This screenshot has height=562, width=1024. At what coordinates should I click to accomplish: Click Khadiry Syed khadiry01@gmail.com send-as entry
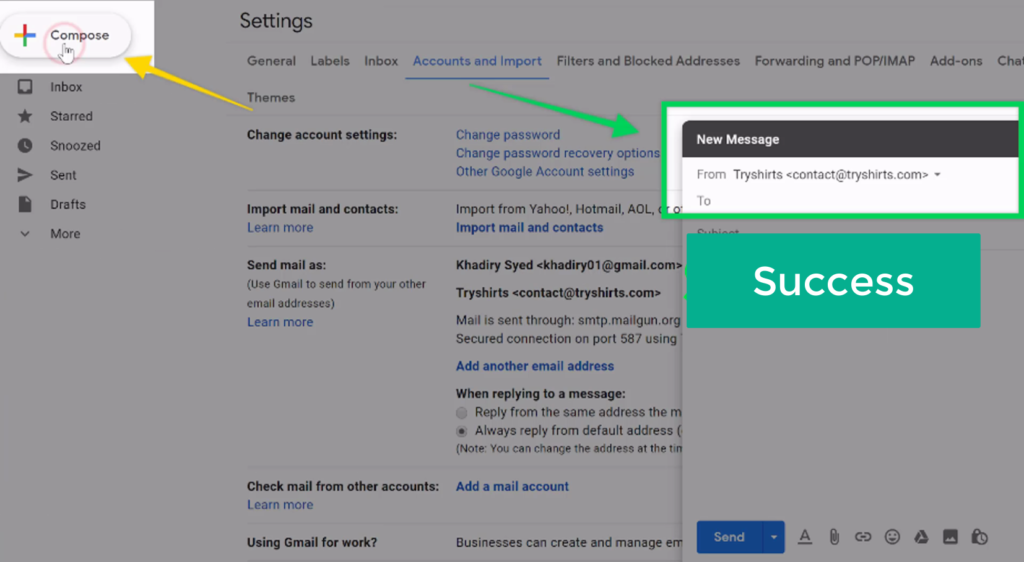568,265
